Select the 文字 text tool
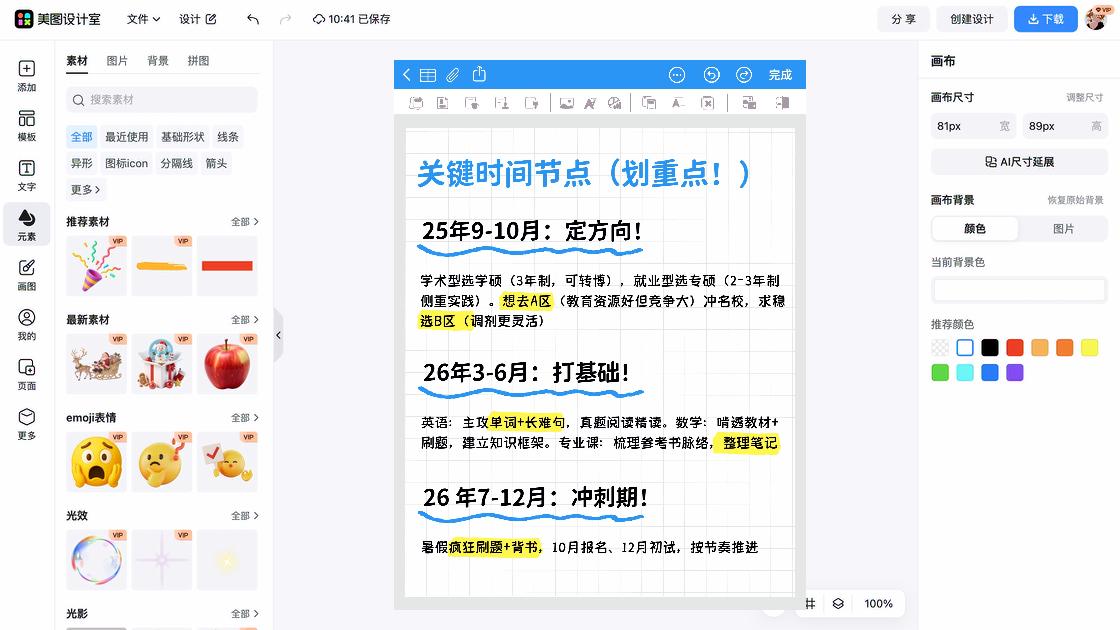Viewport: 1120px width, 630px height. [x=26, y=175]
